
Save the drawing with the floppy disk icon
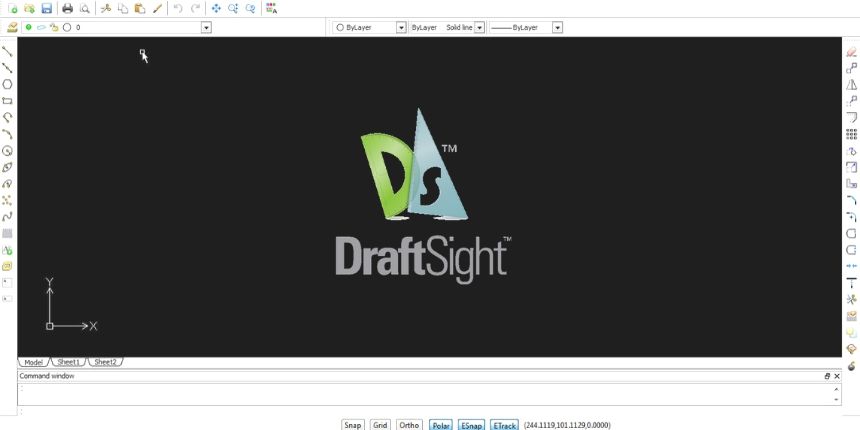pos(47,8)
